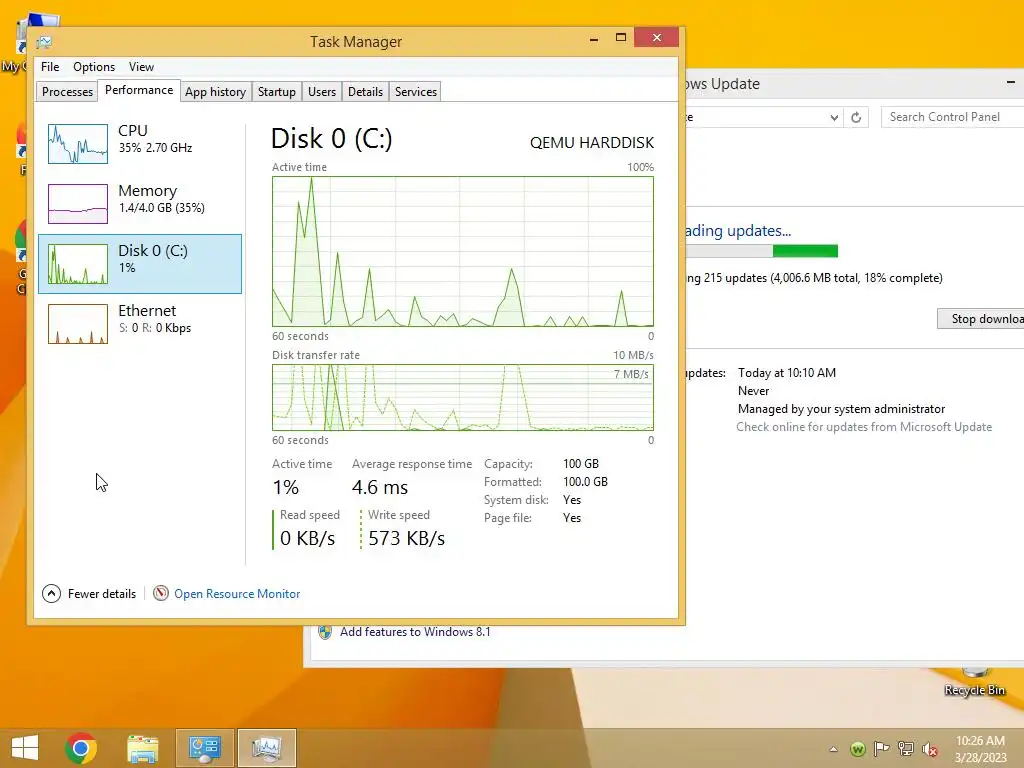Click the Fewer details label
1024x768 pixels.
coord(102,594)
